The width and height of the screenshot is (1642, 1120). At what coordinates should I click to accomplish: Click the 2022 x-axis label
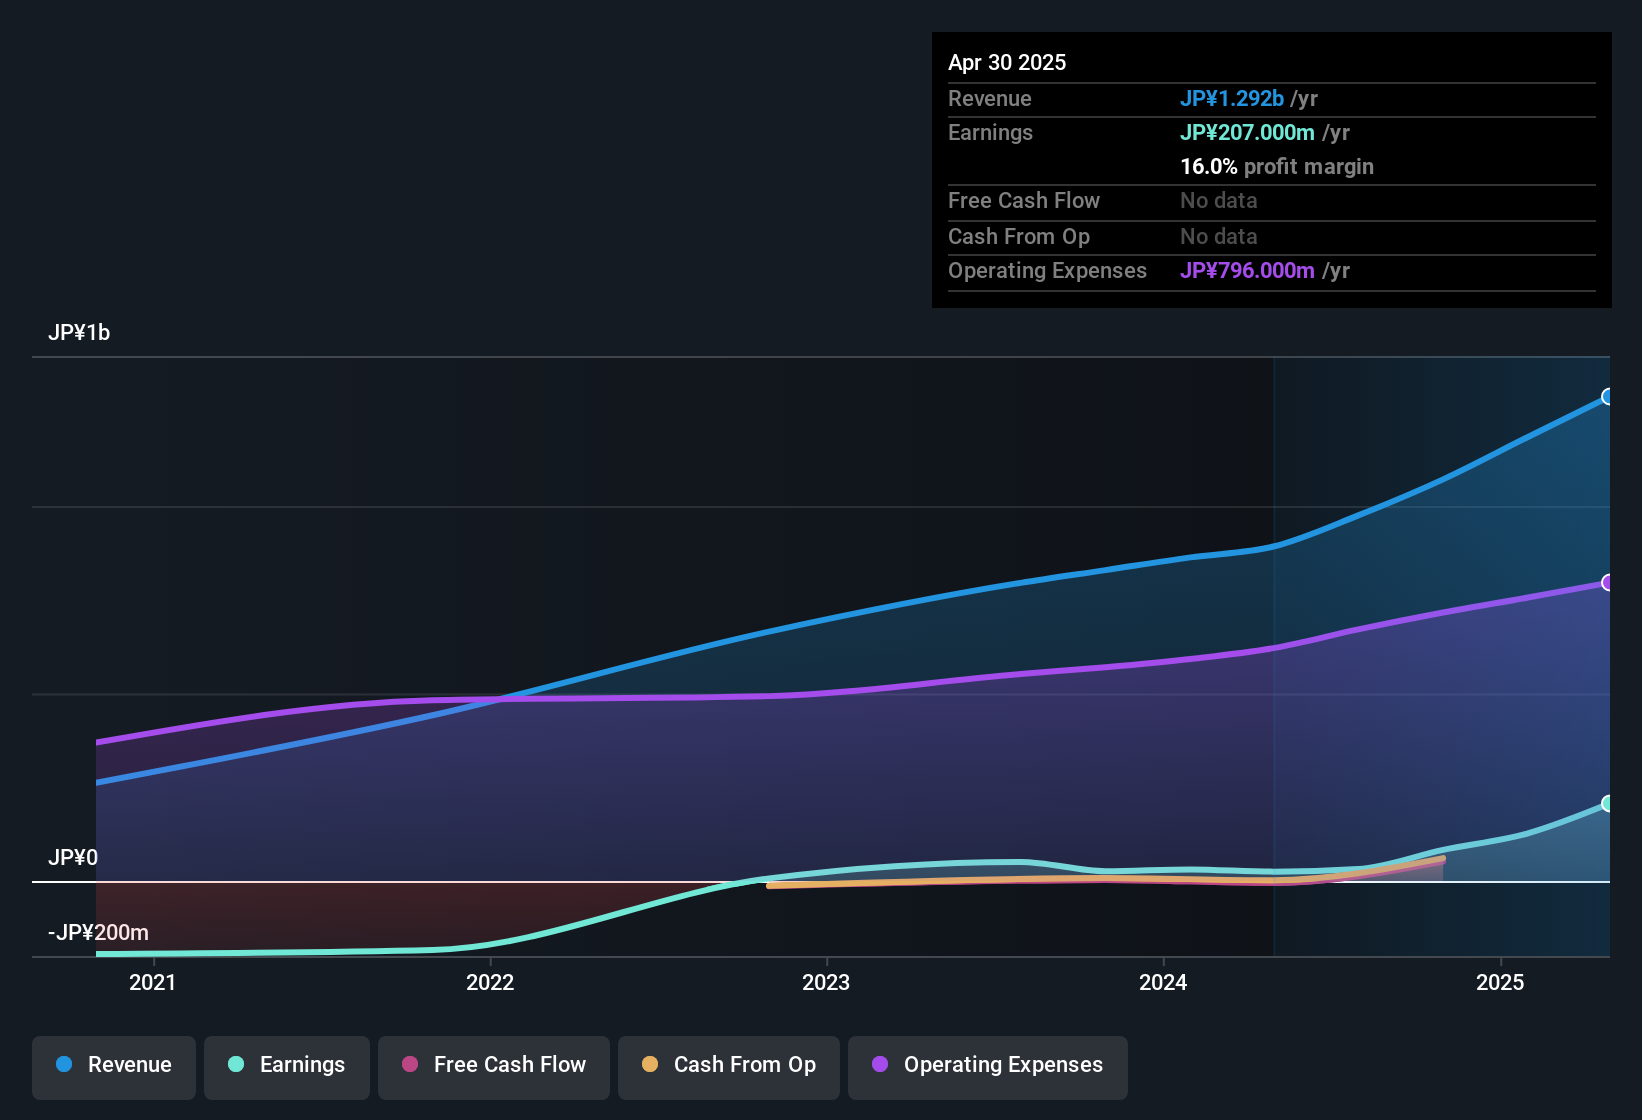coord(490,983)
